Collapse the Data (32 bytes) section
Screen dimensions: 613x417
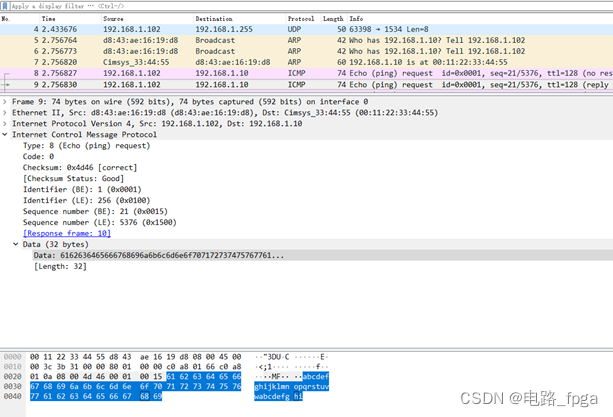click(x=16, y=244)
